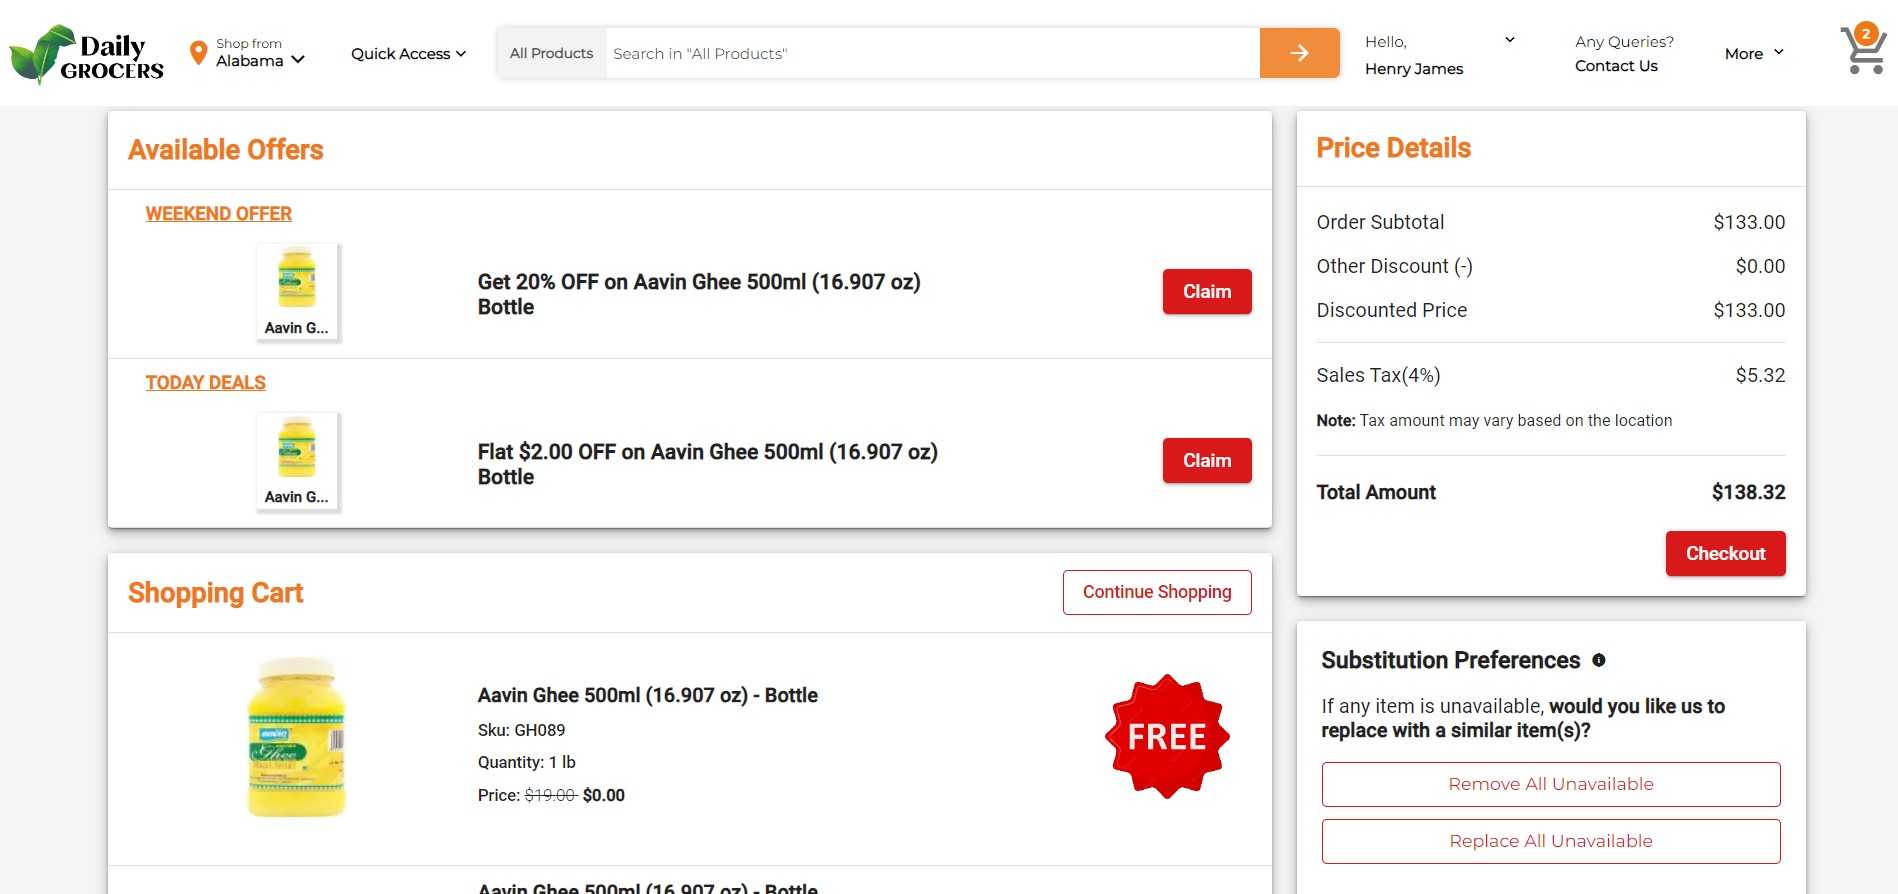Open the Quick Access dropdown
This screenshot has width=1898, height=894.
(x=408, y=54)
